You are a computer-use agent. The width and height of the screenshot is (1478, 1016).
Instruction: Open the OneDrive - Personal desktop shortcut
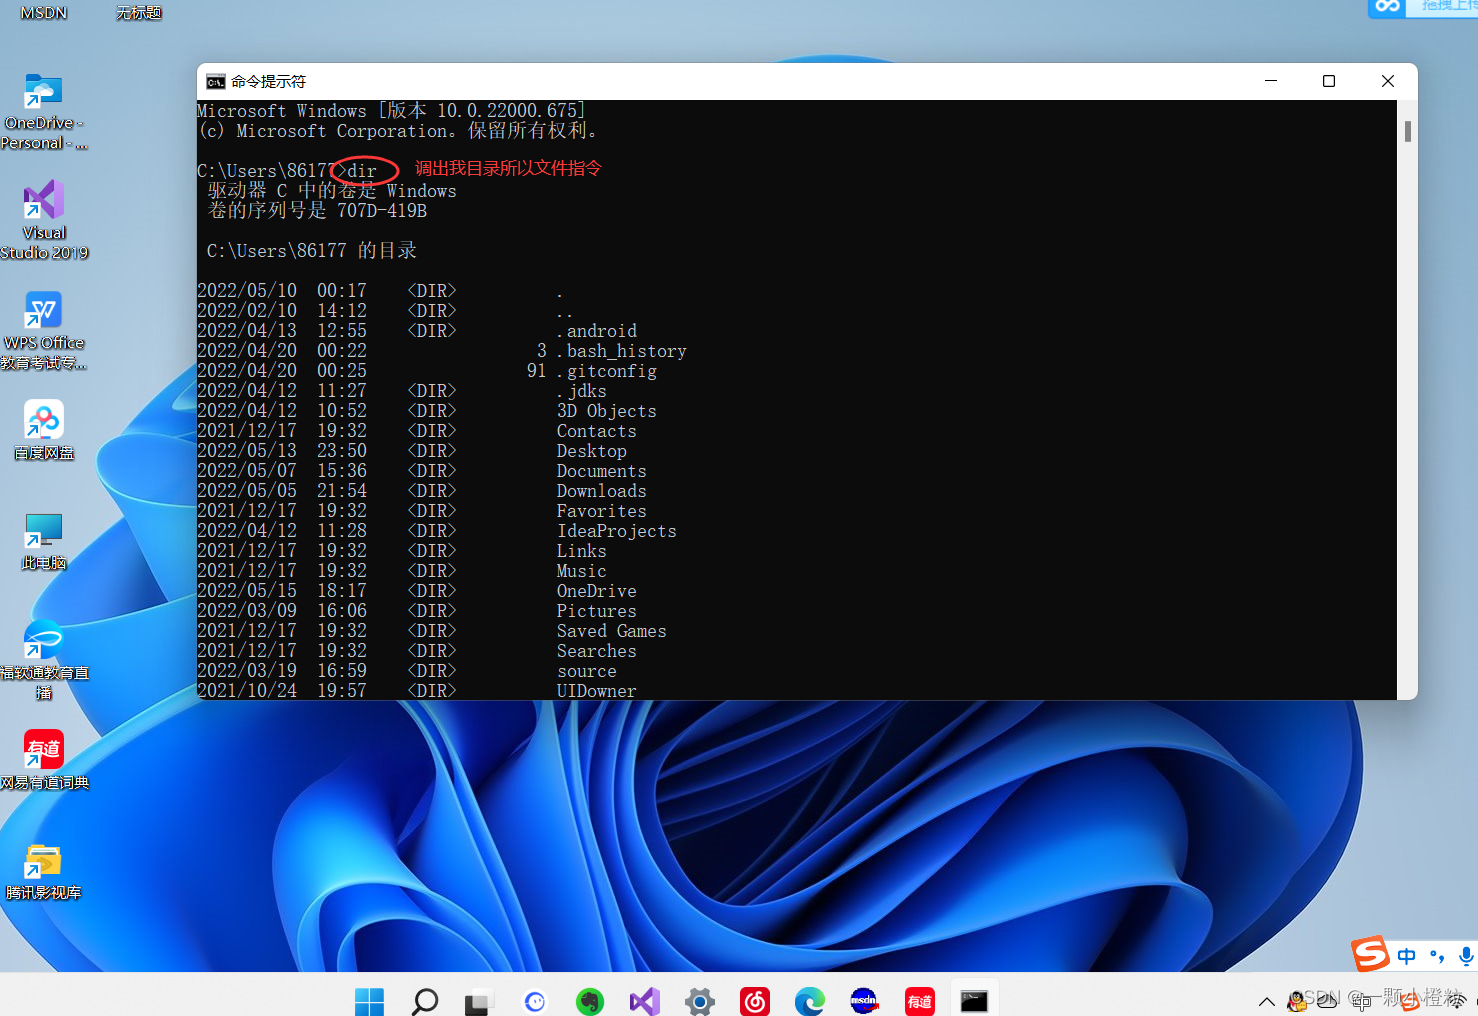point(44,112)
